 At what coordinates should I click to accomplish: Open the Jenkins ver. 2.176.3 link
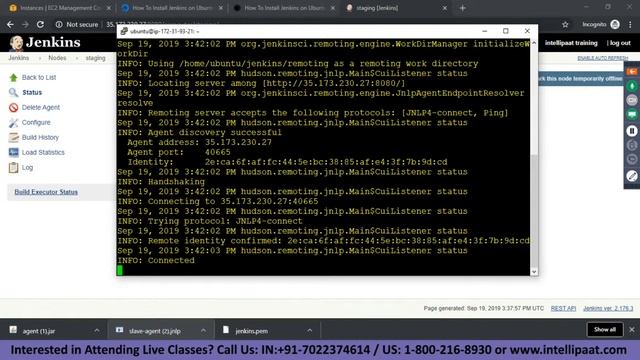point(608,308)
